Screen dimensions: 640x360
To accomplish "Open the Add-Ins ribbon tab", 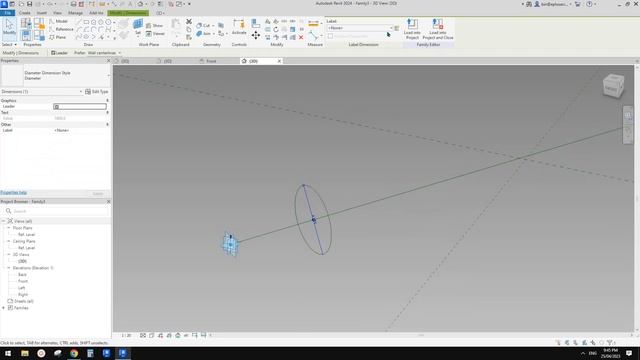I will (96, 13).
